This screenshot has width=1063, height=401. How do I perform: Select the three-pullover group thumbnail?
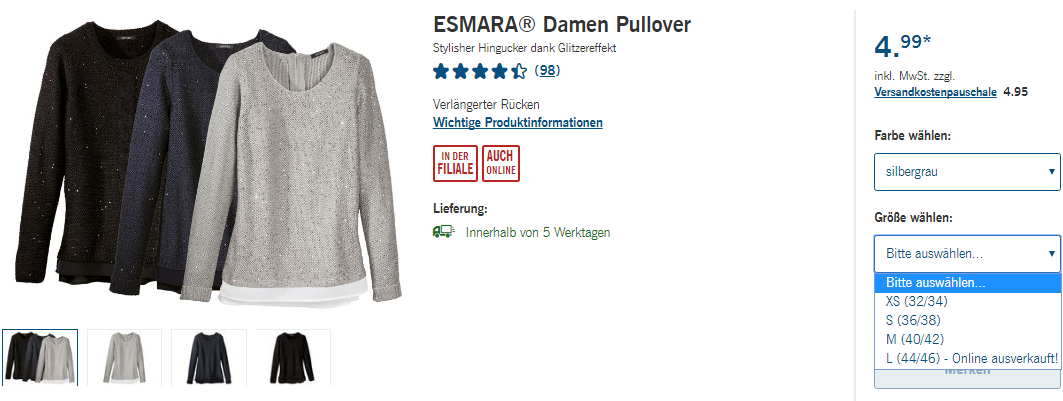pyautogui.click(x=40, y=357)
